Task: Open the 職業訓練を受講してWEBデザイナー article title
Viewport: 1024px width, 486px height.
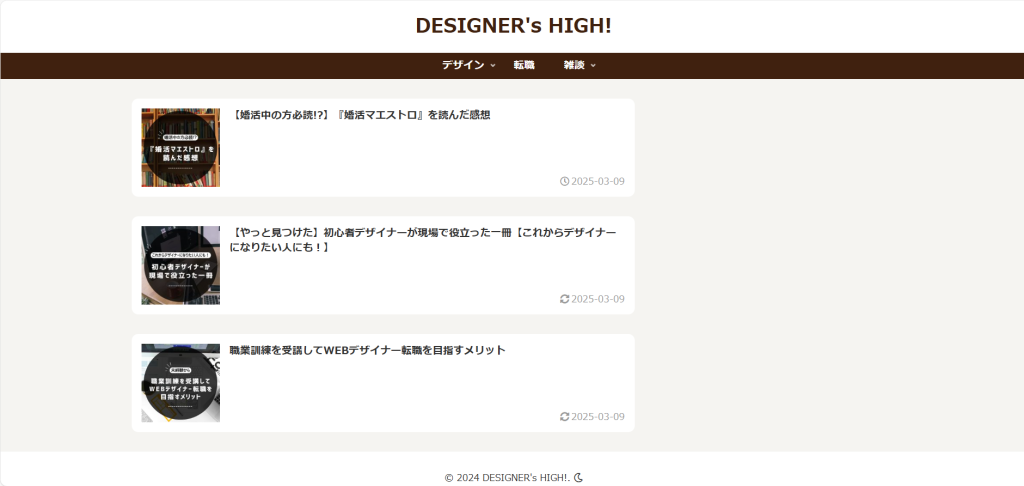Action: pyautogui.click(x=367, y=350)
